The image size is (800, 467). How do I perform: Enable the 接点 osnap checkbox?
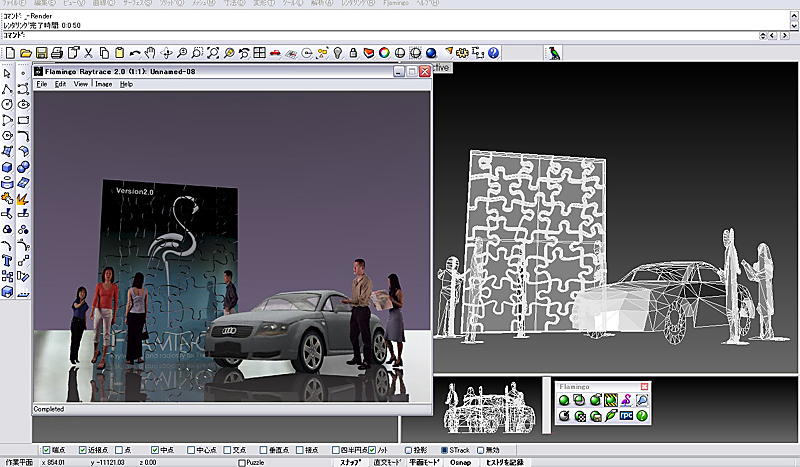pyautogui.click(x=299, y=450)
